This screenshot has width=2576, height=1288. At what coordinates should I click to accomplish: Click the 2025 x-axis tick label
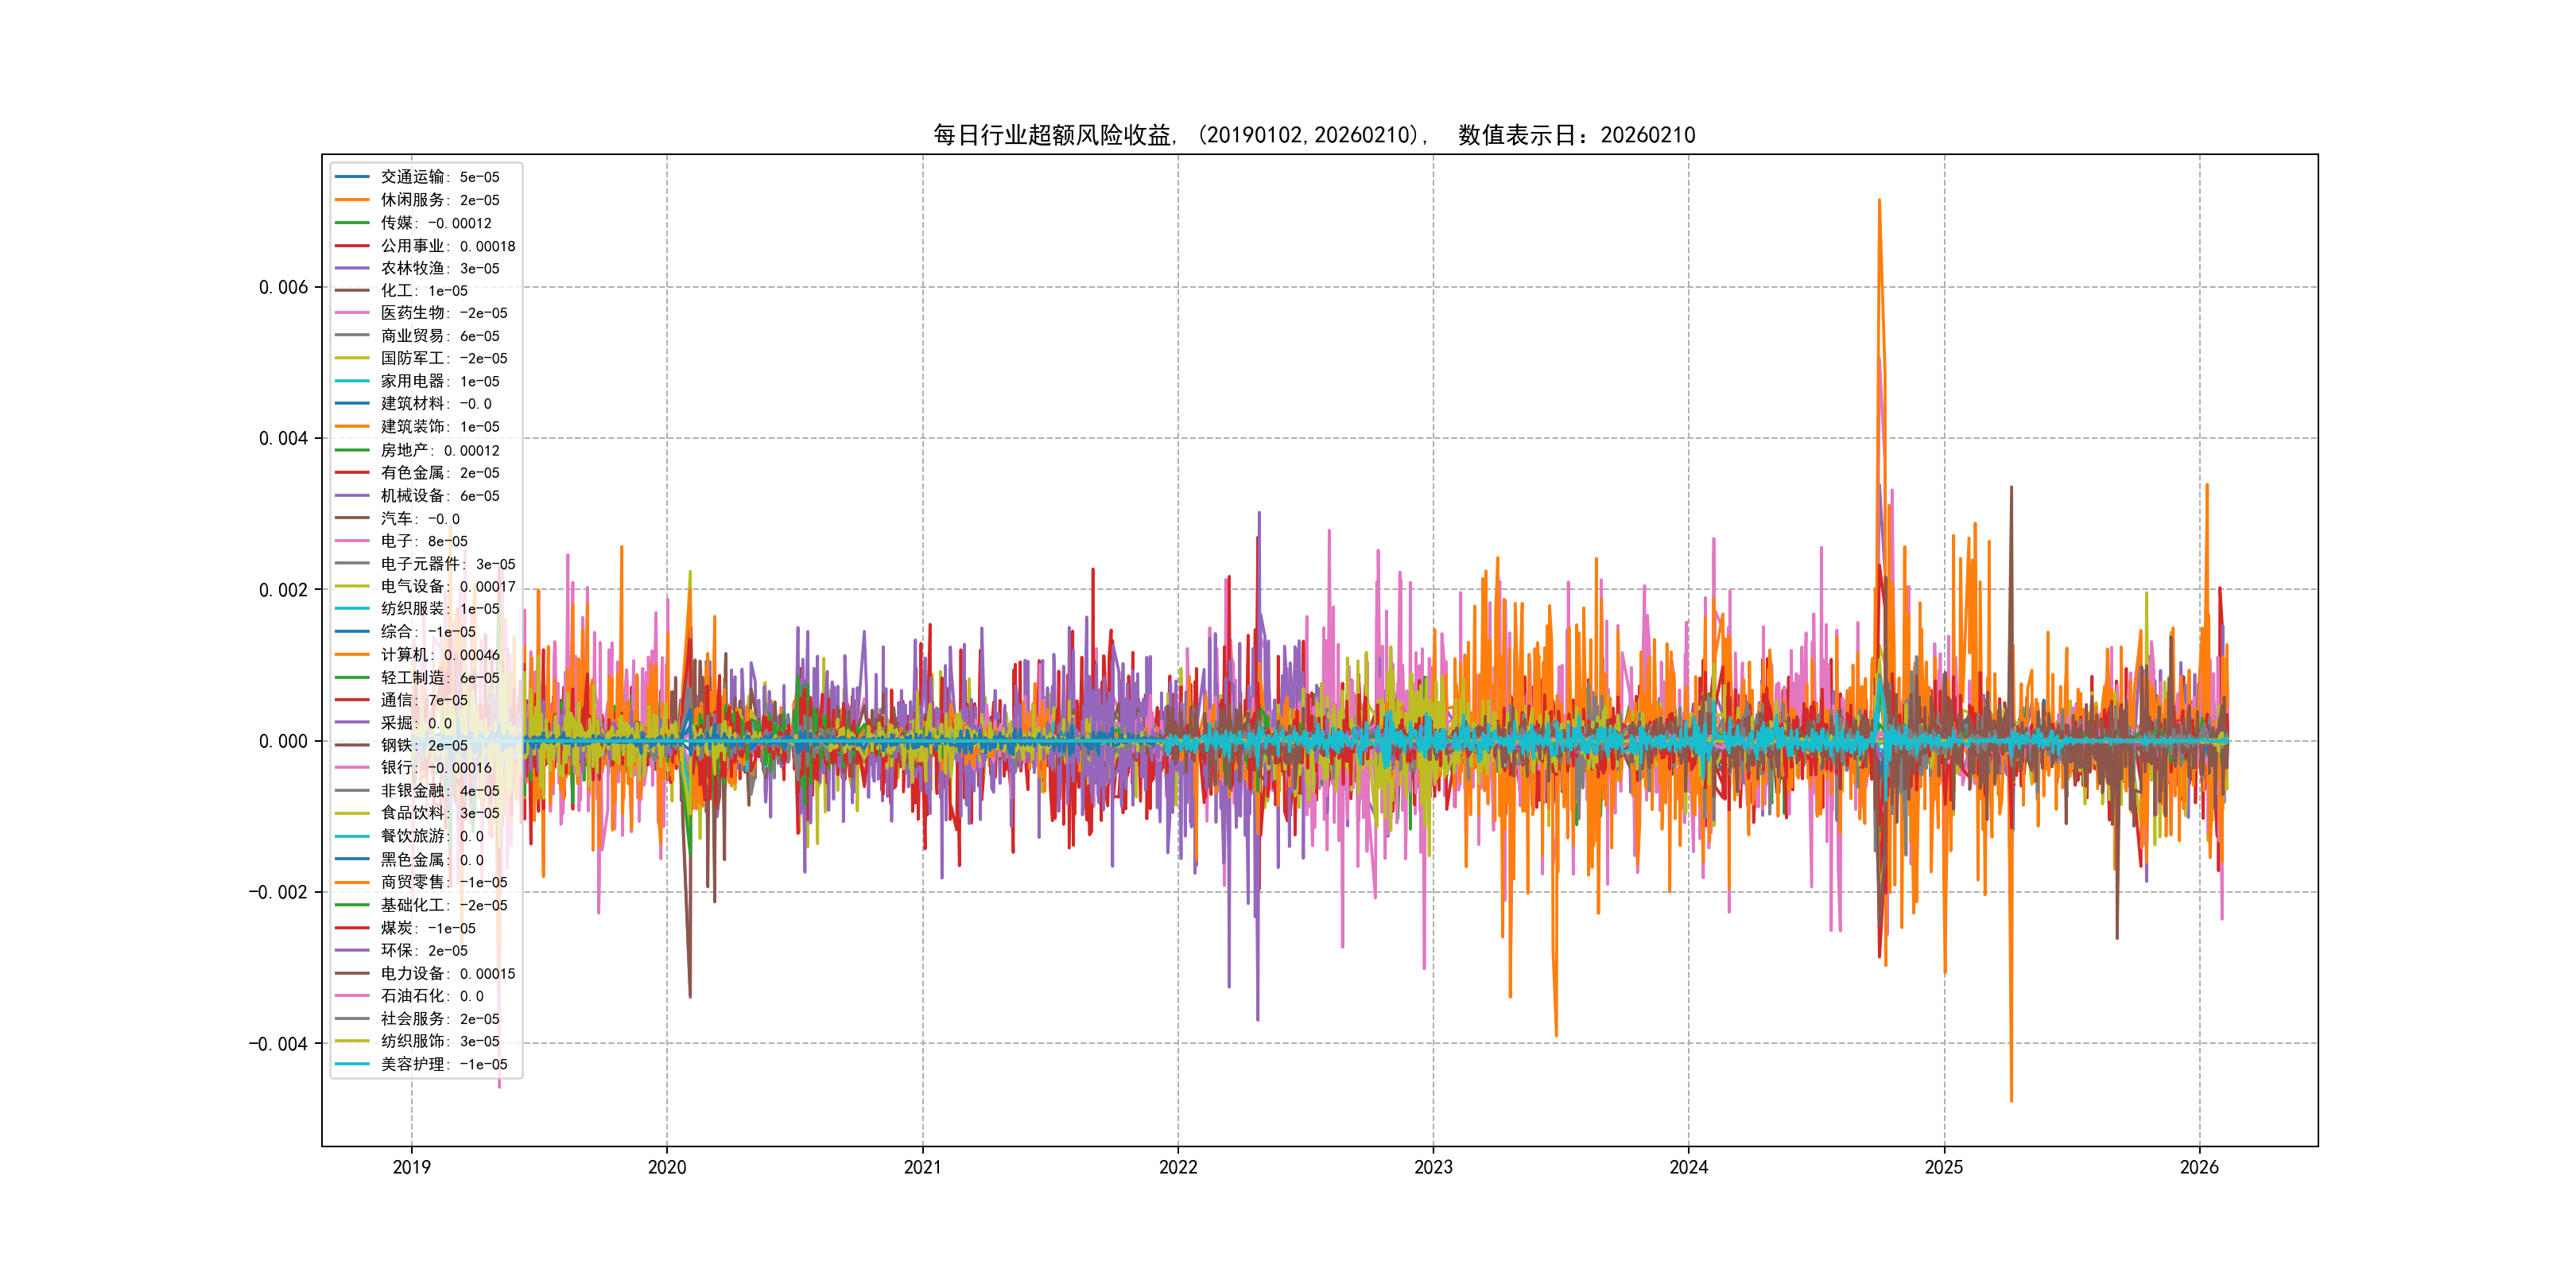[1944, 1167]
